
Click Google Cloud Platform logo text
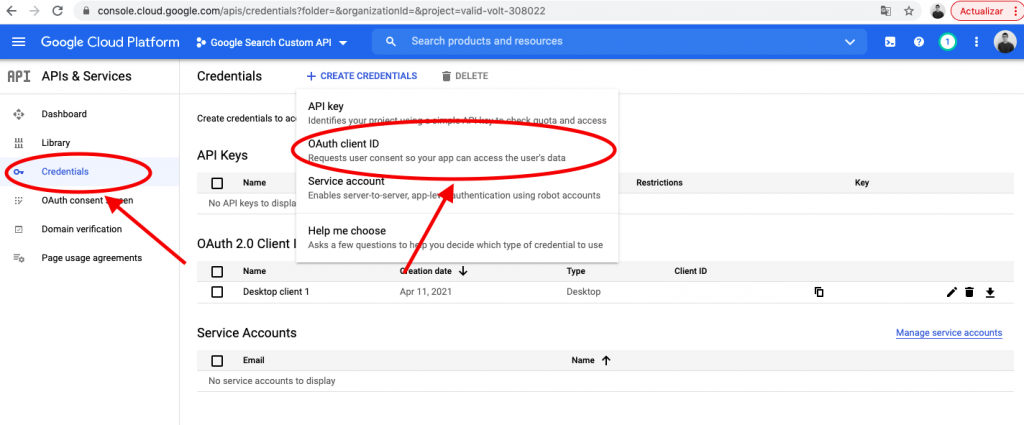tap(110, 42)
